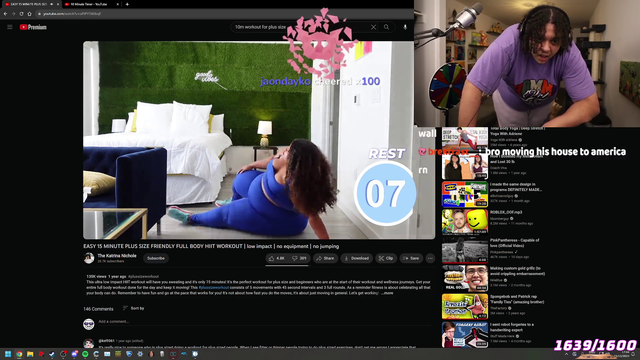Screen dimensions: 640x360
Task: Open Spotify from the taskbar
Action: pyautogui.click(x=85, y=354)
